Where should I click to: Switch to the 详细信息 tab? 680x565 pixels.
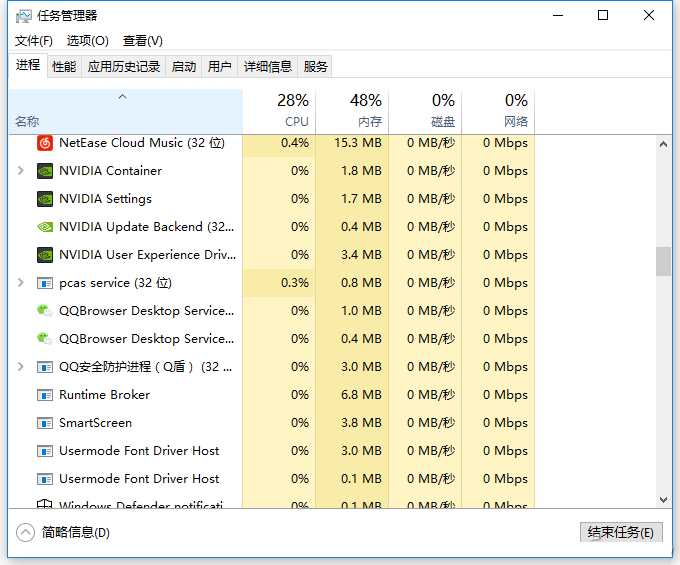pyautogui.click(x=268, y=67)
